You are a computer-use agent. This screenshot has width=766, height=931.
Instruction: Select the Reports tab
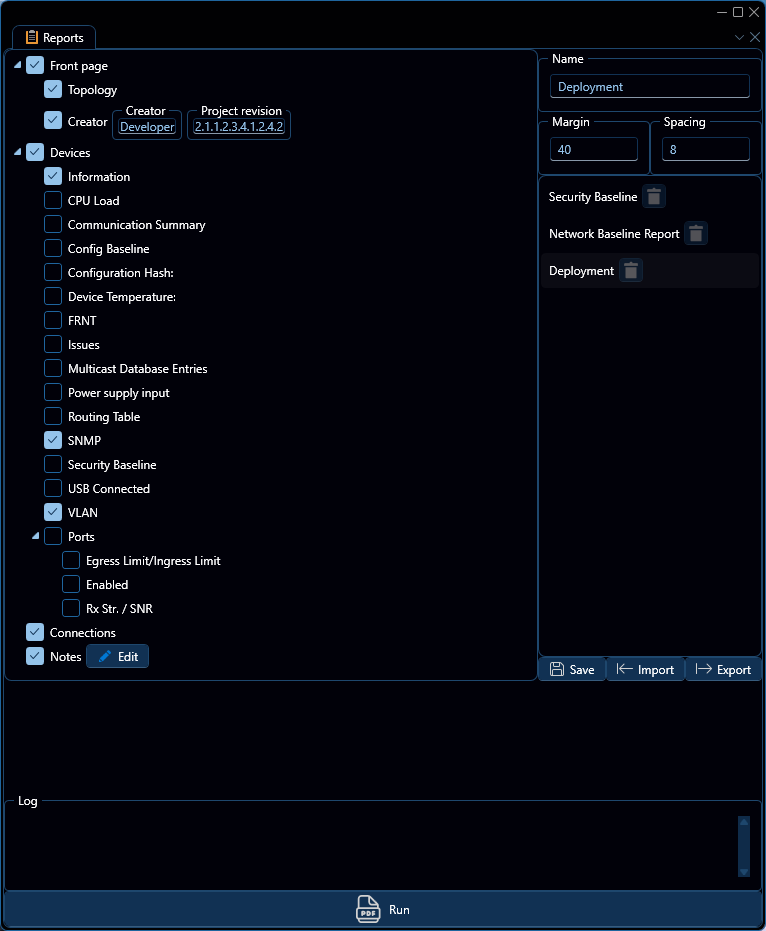coord(54,38)
